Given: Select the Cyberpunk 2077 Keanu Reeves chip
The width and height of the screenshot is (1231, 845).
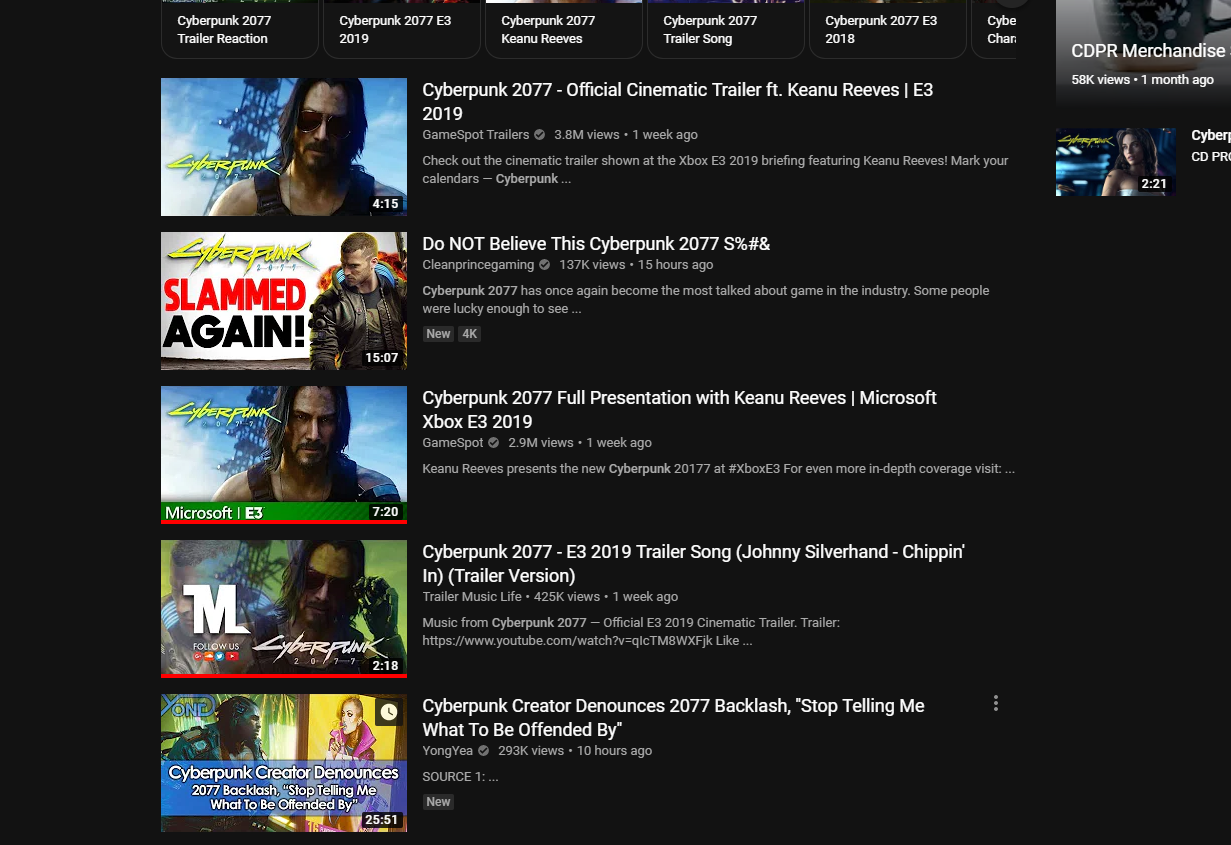Looking at the screenshot, I should (564, 29).
